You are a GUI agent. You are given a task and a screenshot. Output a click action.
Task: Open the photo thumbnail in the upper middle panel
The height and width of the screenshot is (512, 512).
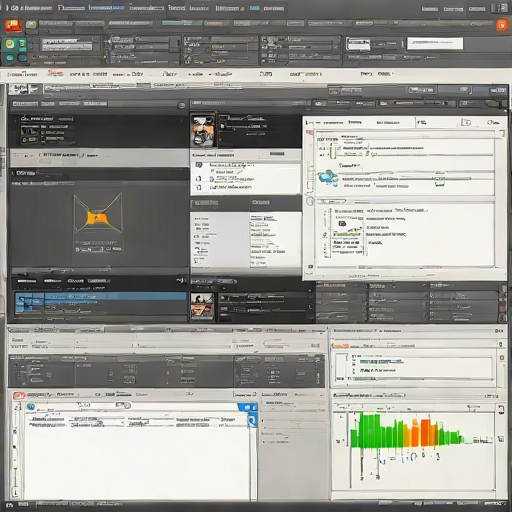(x=202, y=131)
